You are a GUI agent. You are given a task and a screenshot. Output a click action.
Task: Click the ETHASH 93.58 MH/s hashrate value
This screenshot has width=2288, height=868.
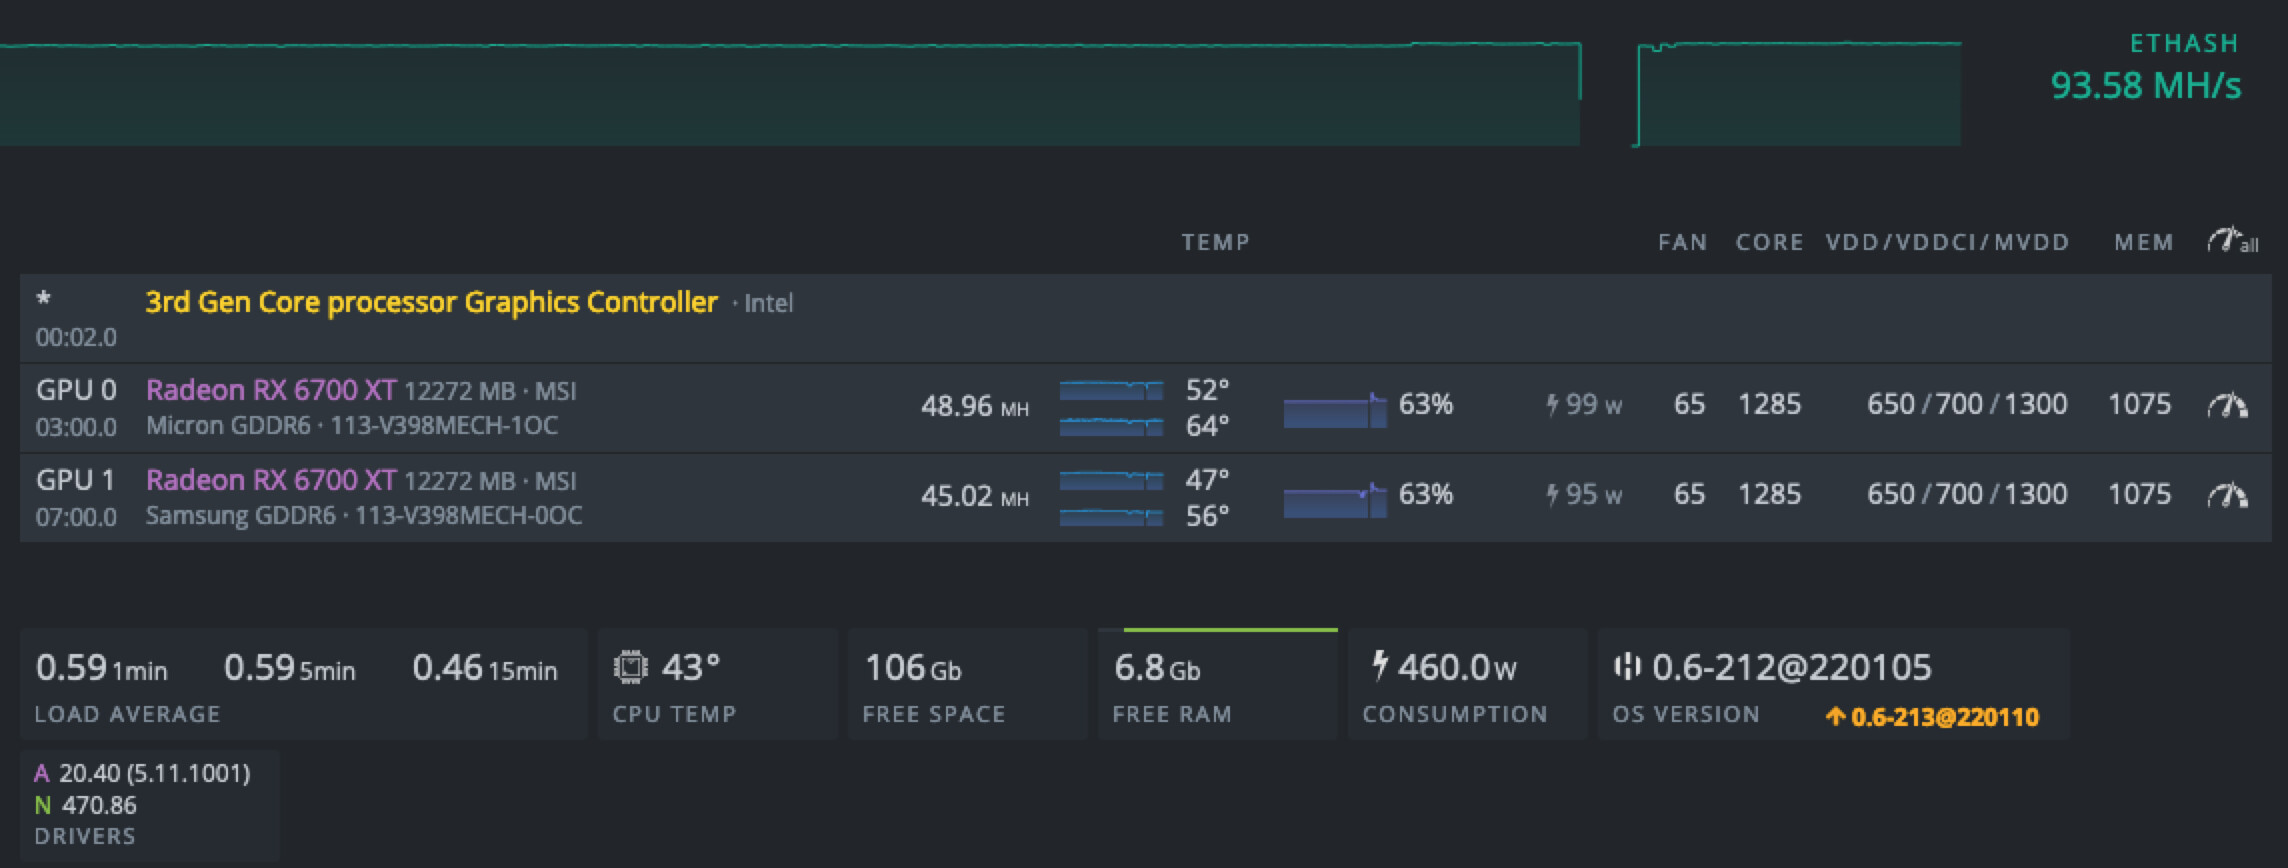tap(2145, 85)
